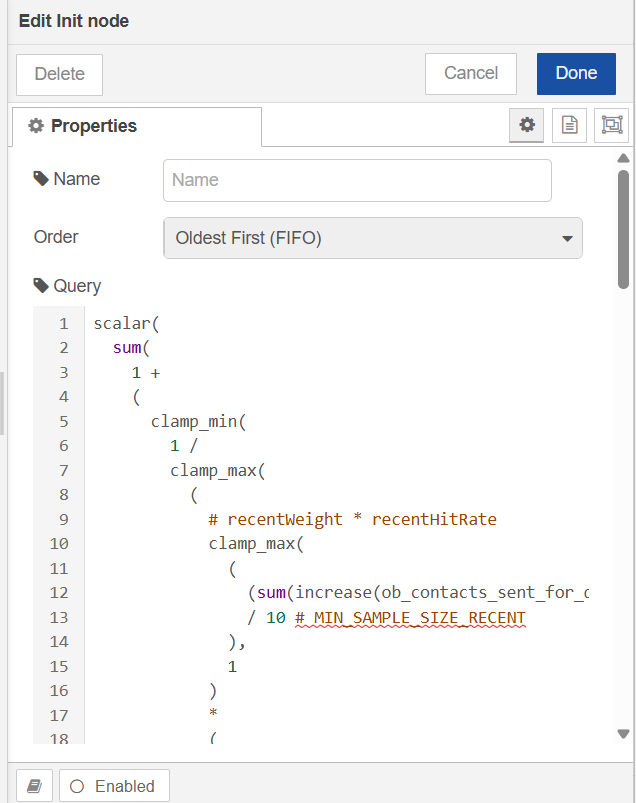Click the Order label
Screen dimensions: 636x803
coord(56,237)
